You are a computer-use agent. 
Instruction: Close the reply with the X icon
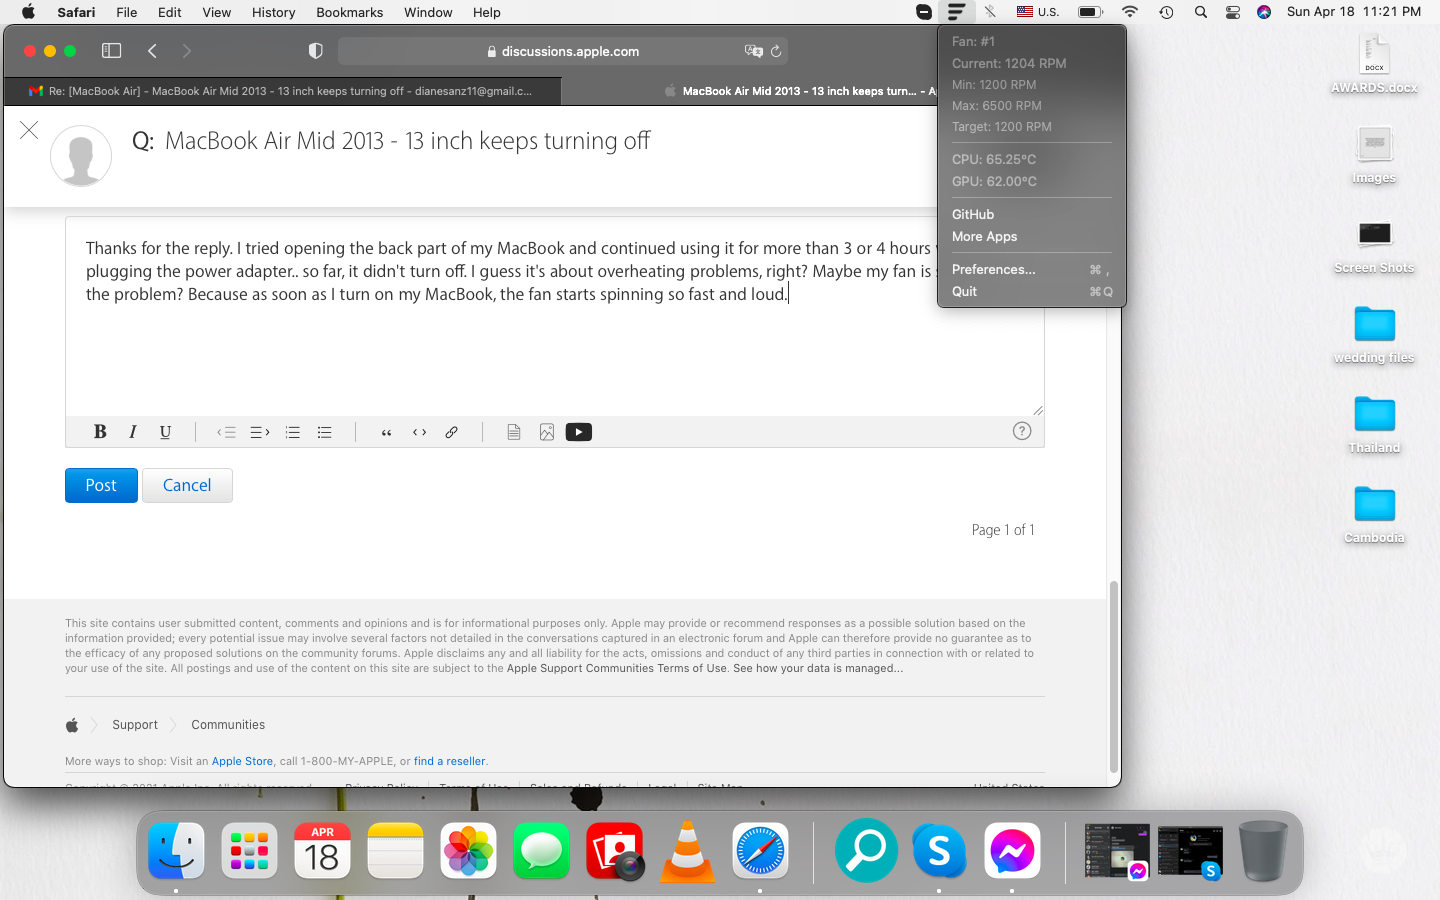(x=29, y=130)
